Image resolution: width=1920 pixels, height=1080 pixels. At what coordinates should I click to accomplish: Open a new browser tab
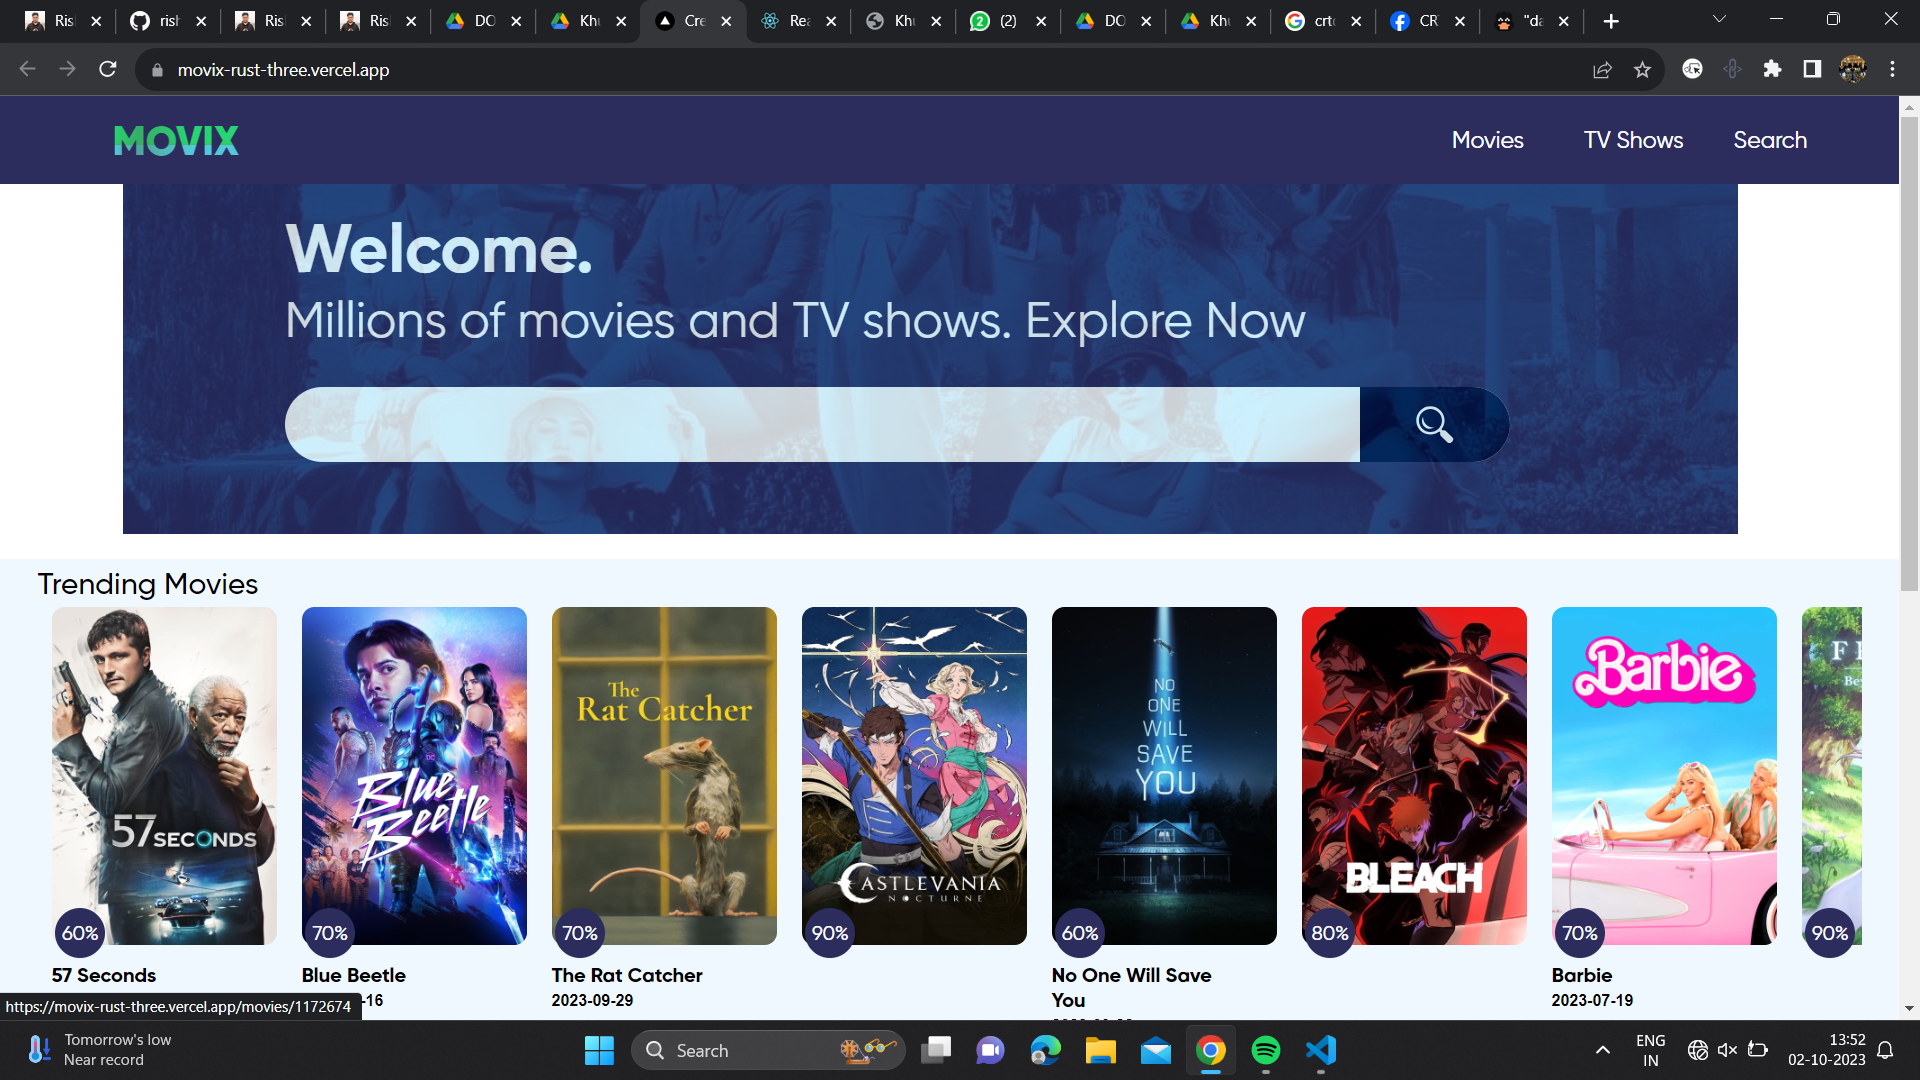tap(1611, 21)
